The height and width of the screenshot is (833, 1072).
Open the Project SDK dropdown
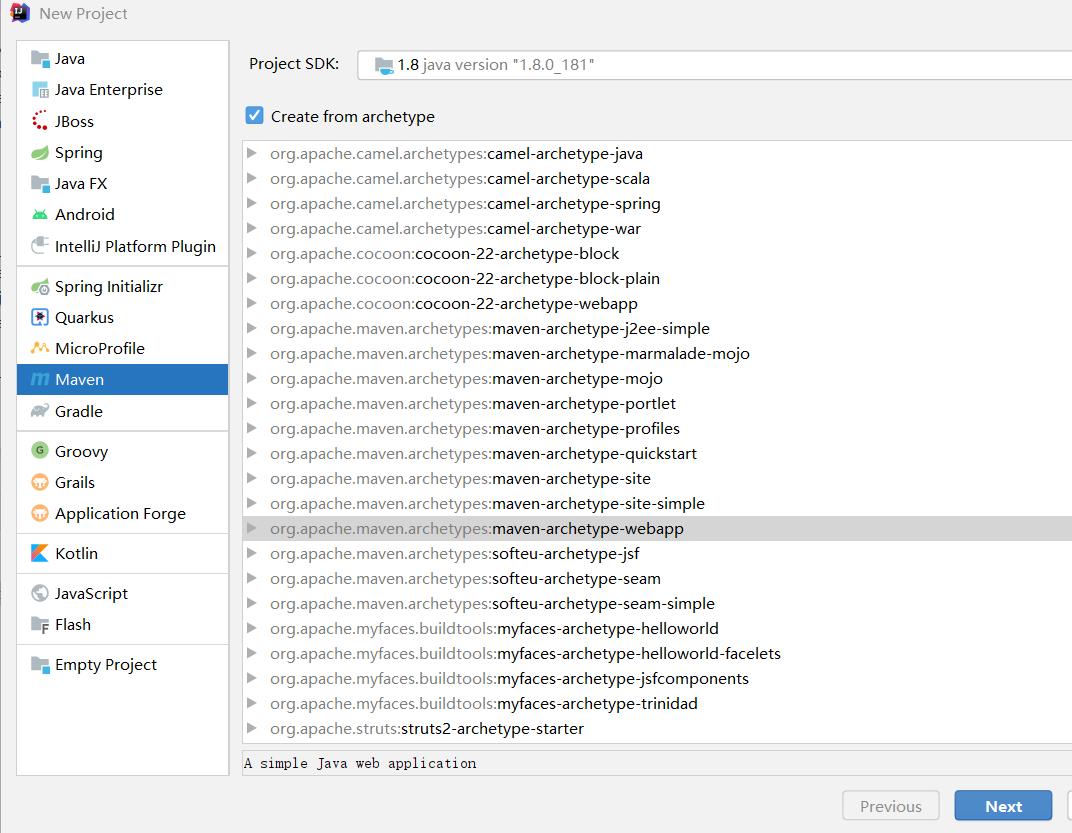(714, 65)
